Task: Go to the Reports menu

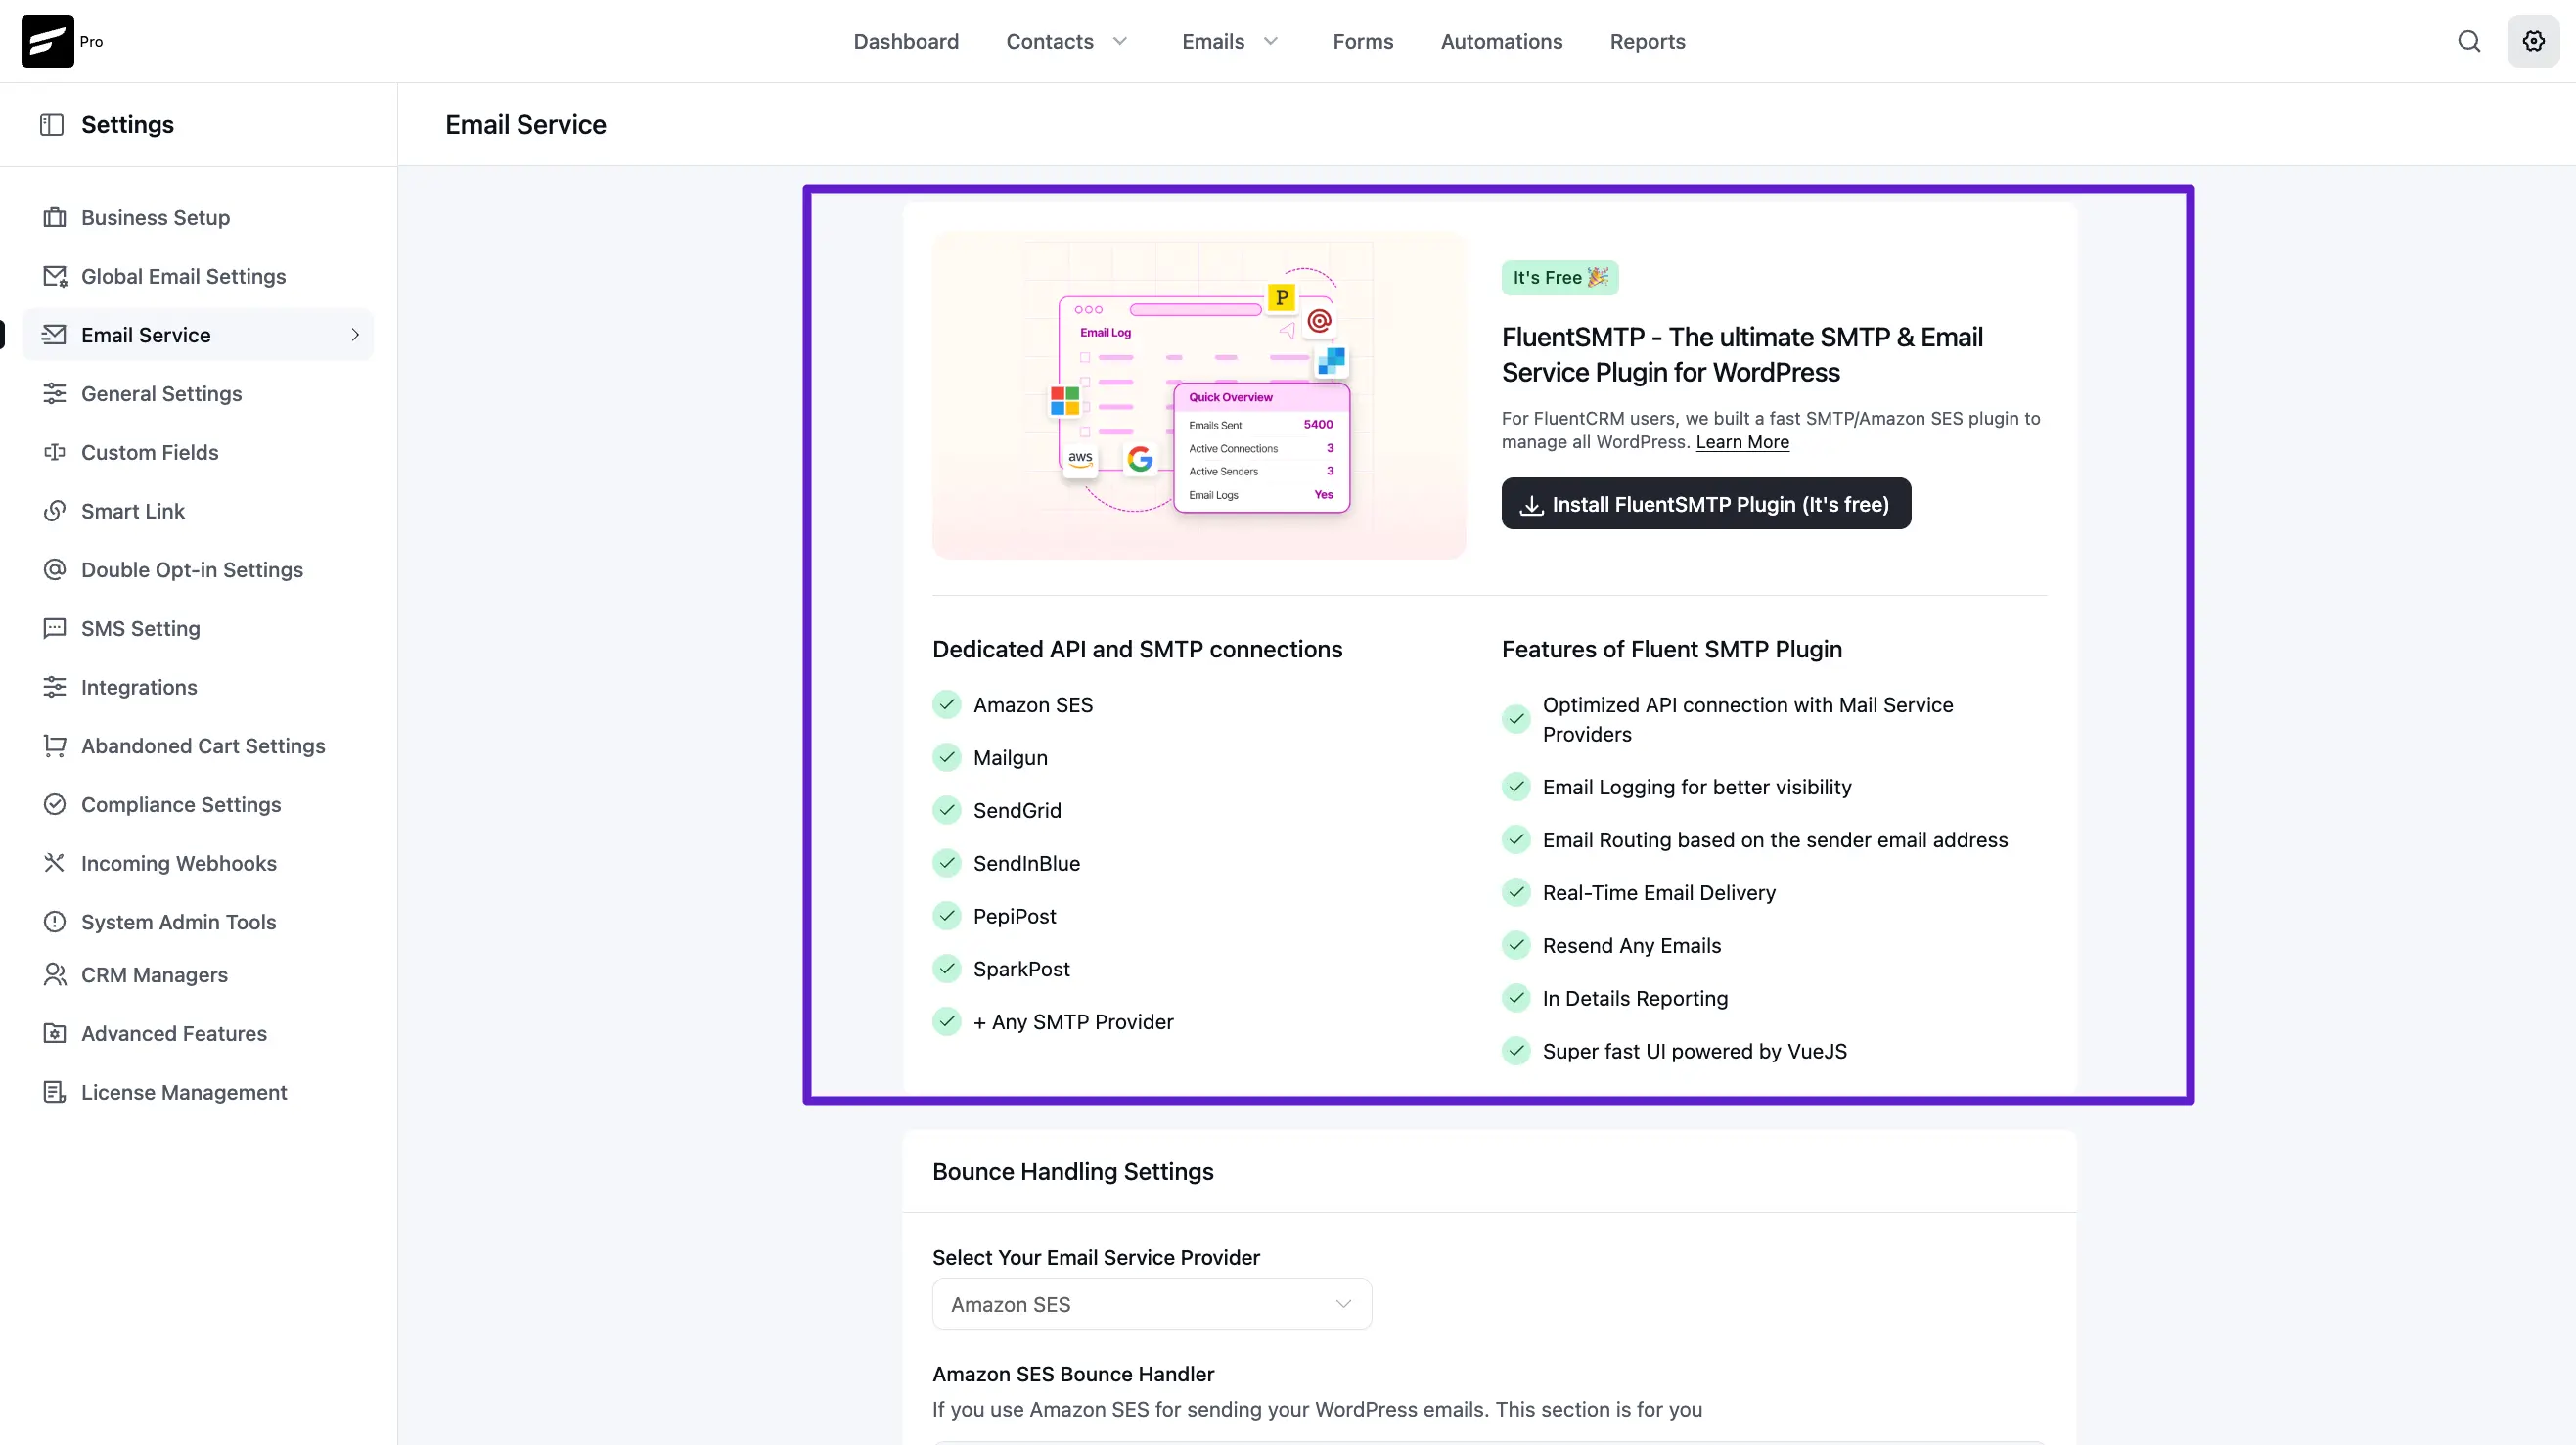Action: tap(1647, 41)
